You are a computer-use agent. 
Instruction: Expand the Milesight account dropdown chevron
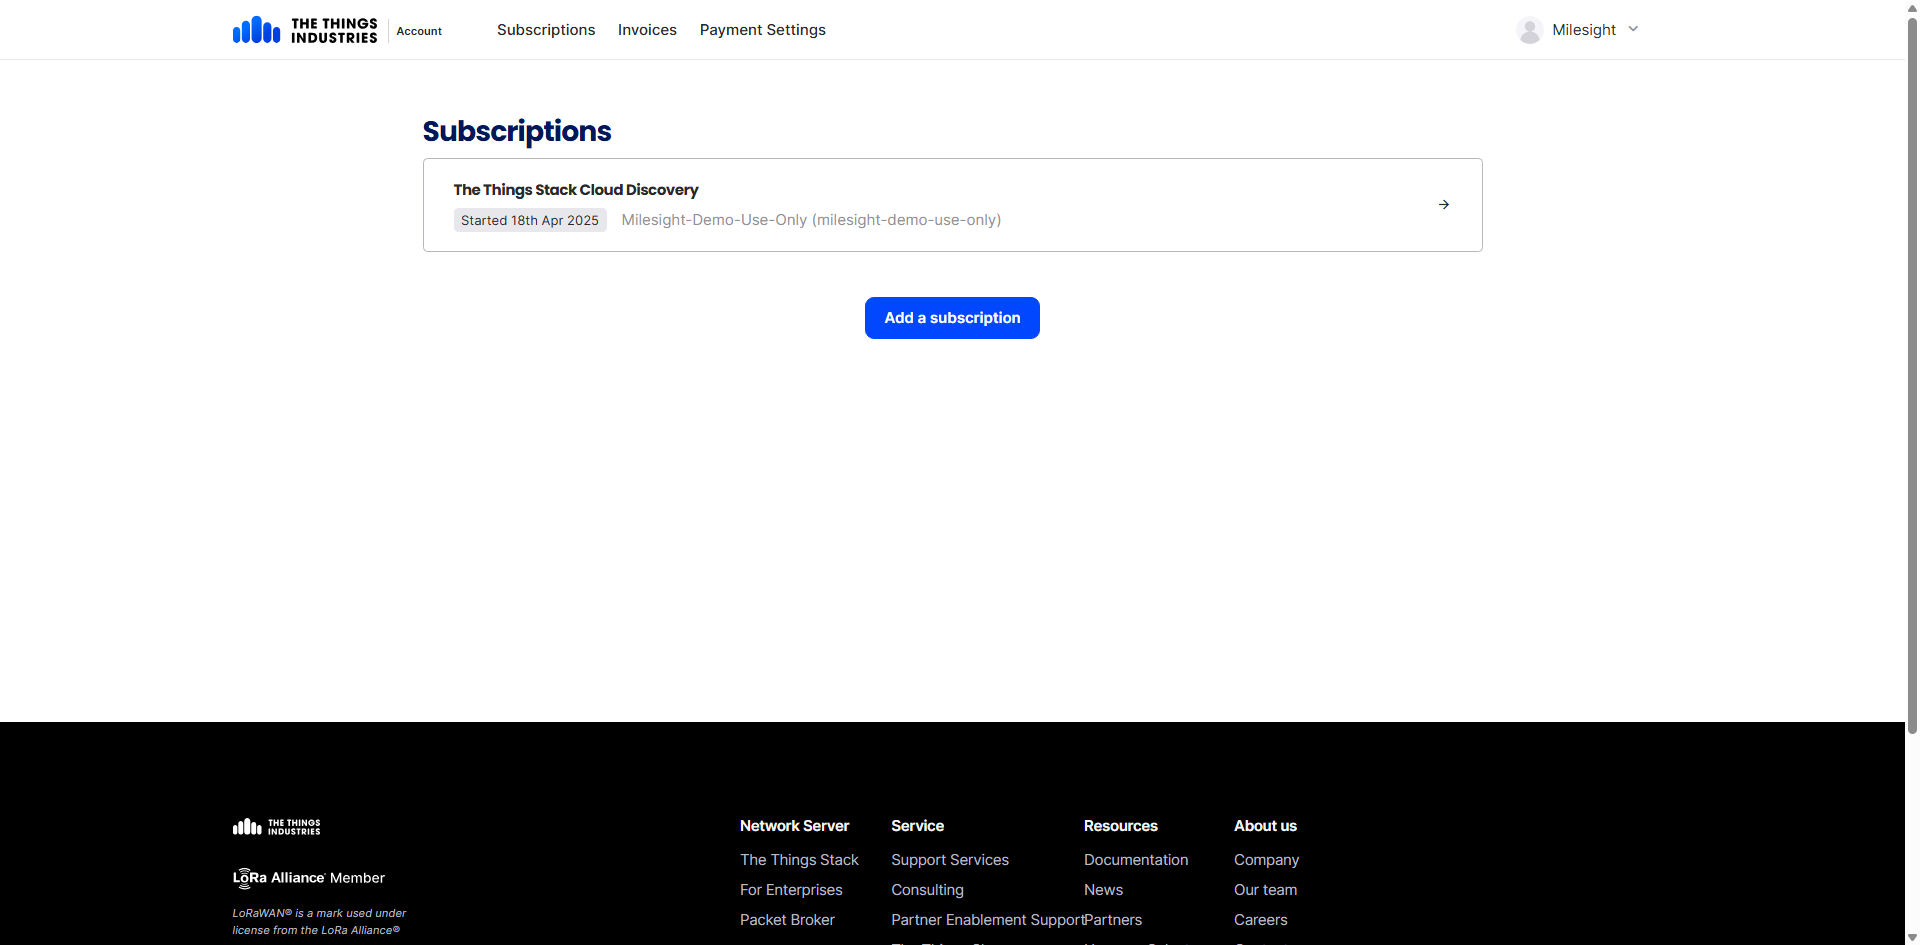point(1633,29)
